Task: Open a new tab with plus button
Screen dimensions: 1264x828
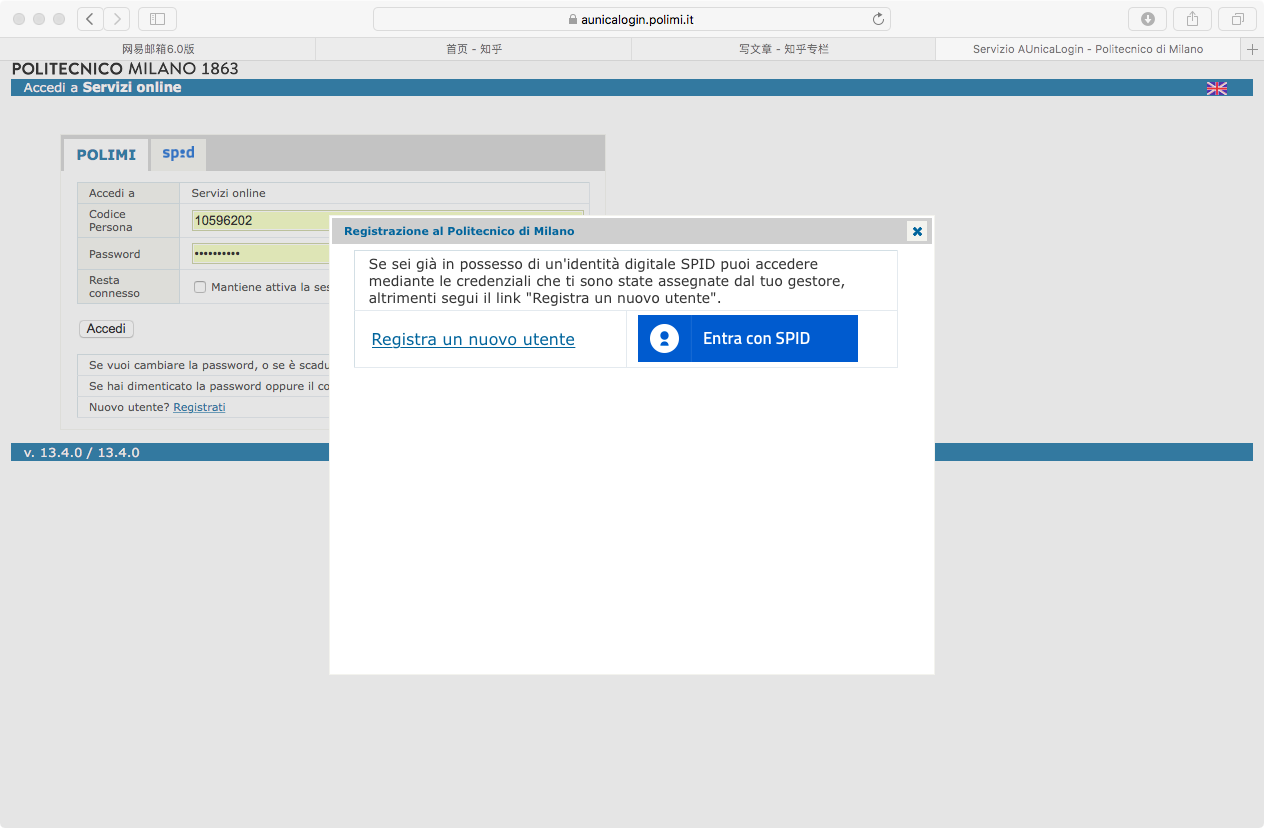Action: (x=1252, y=49)
